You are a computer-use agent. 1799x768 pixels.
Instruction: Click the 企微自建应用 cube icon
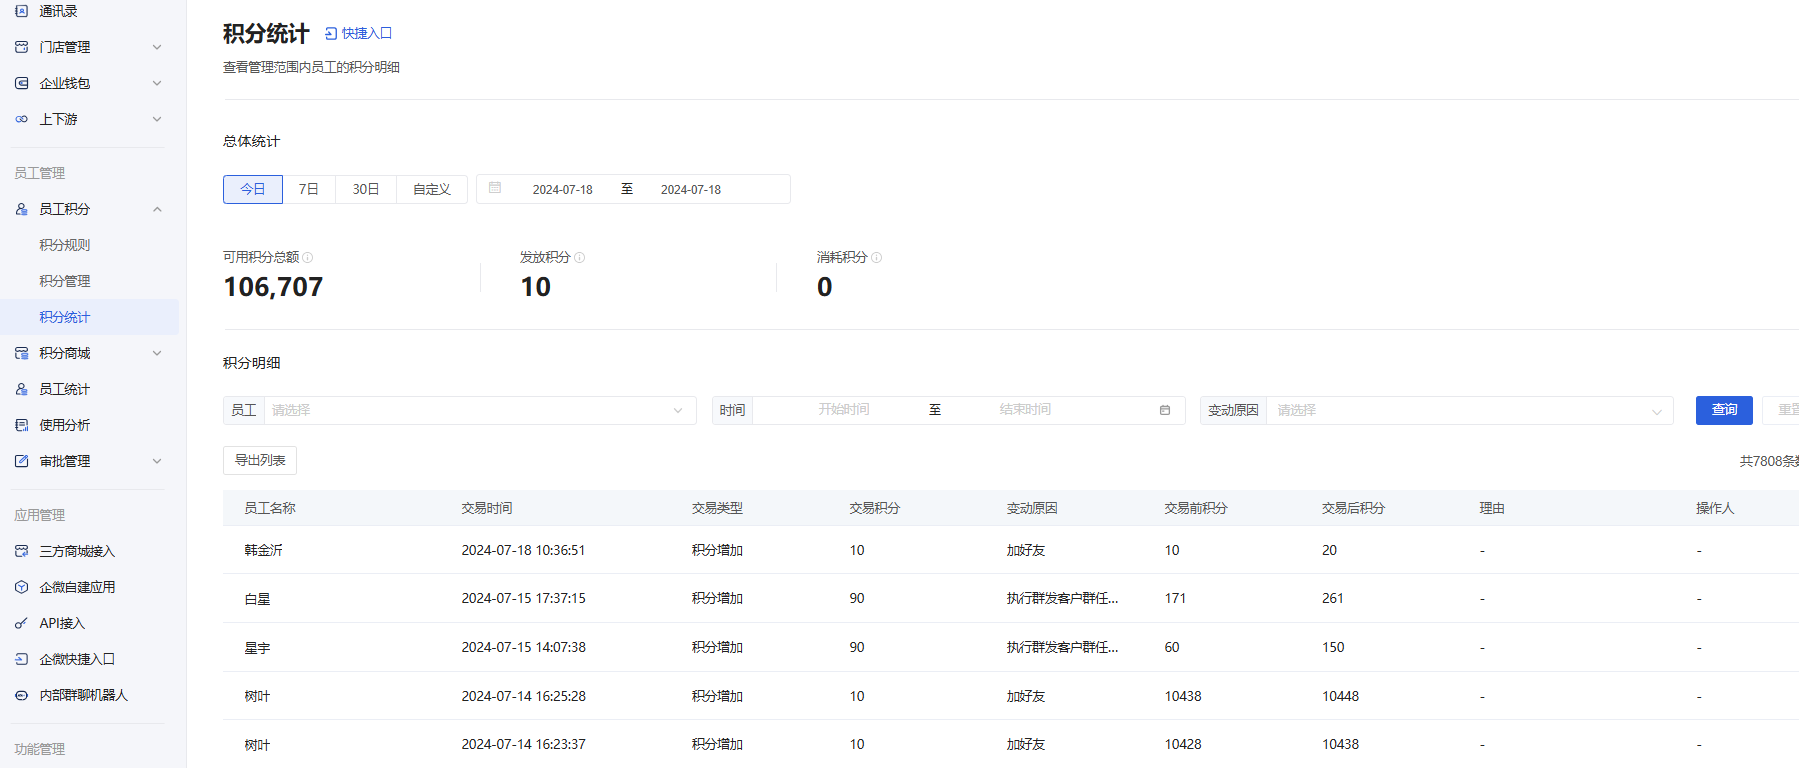(21, 587)
